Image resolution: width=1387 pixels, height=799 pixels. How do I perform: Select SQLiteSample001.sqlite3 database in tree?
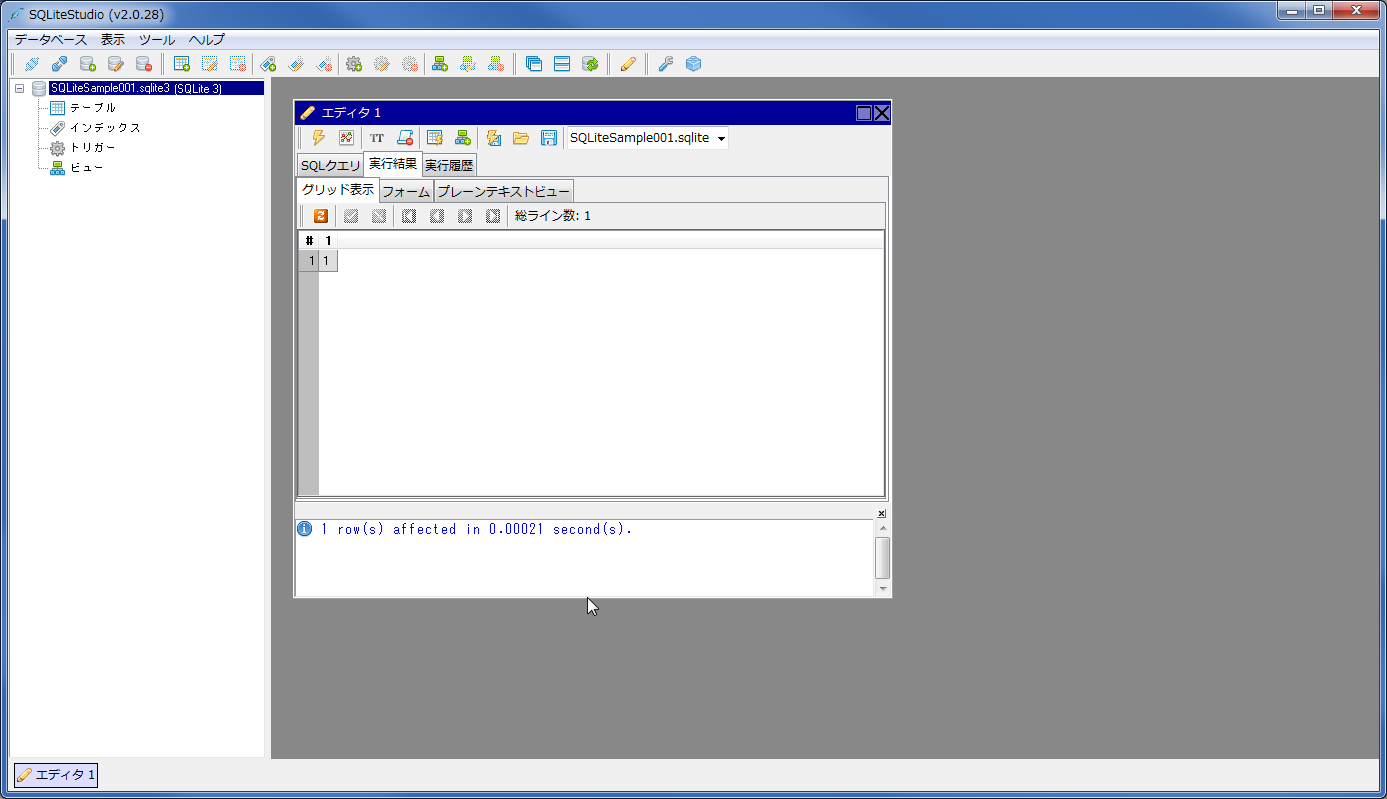point(156,88)
